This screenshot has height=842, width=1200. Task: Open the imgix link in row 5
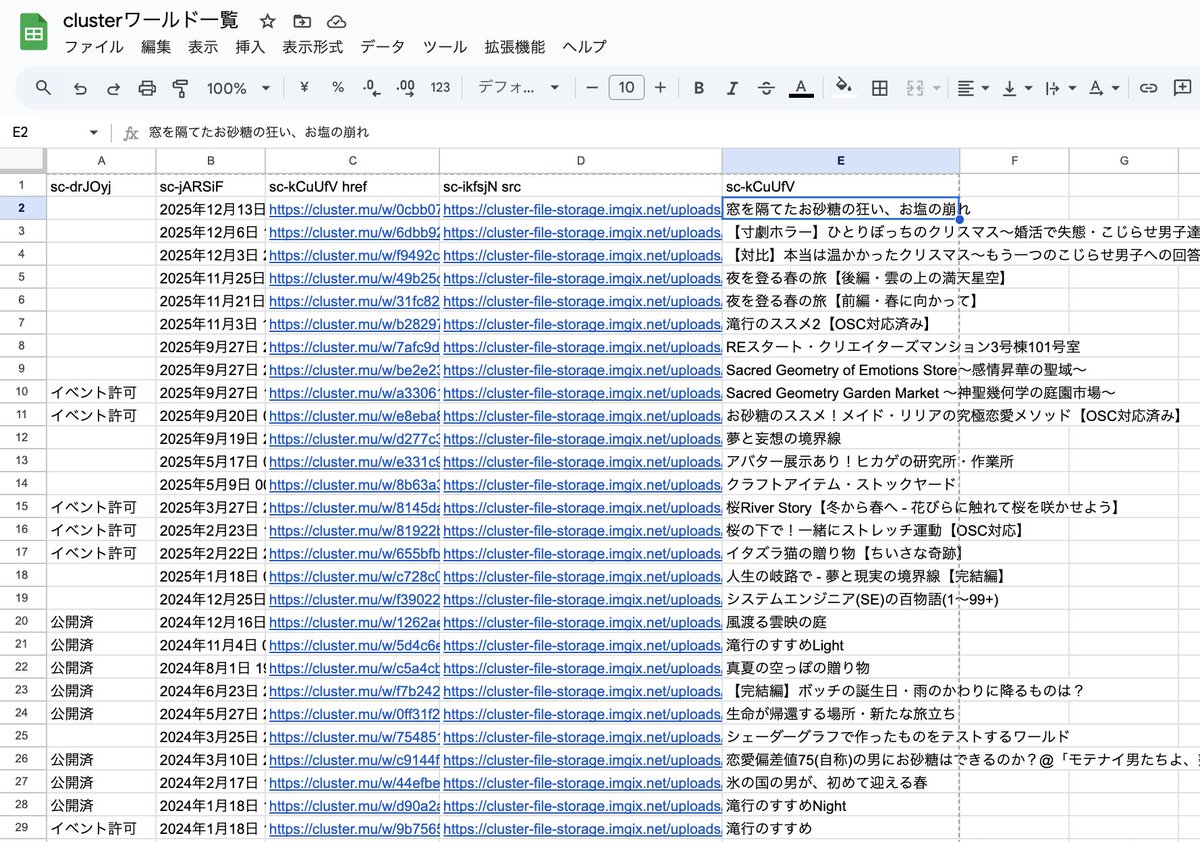[x=582, y=278]
